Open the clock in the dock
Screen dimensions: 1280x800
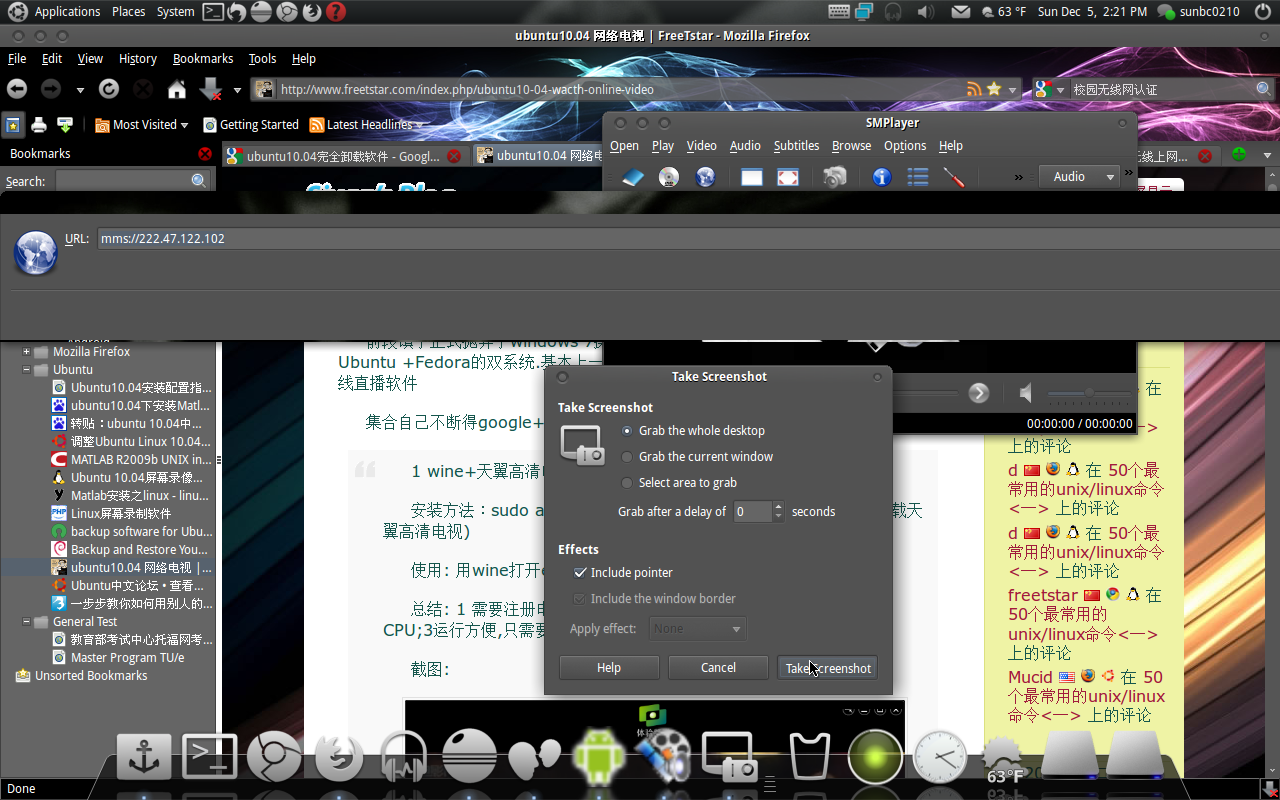(x=940, y=756)
